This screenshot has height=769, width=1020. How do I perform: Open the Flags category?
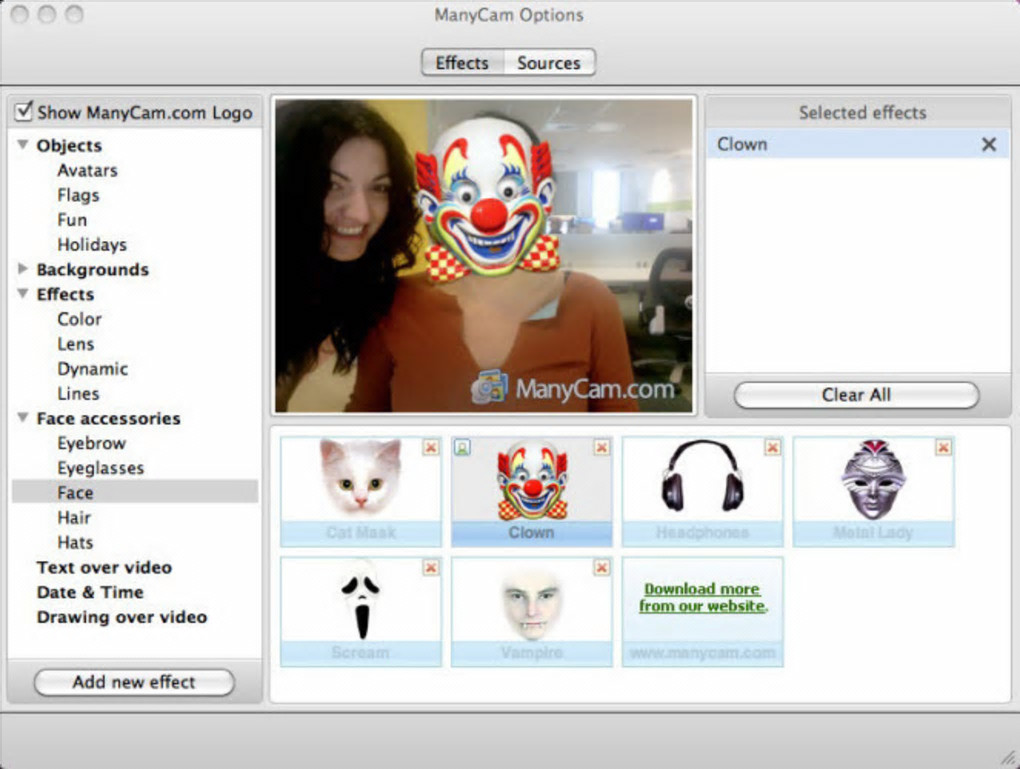78,195
